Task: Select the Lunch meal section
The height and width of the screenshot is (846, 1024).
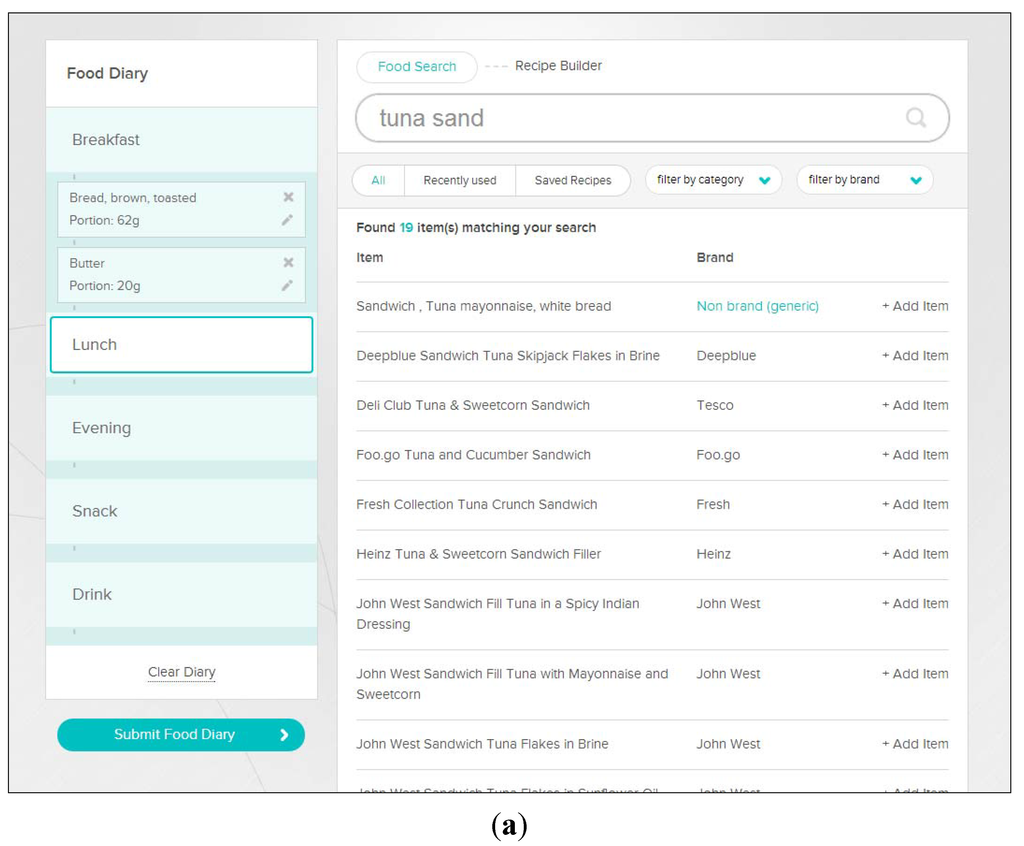Action: 181,345
